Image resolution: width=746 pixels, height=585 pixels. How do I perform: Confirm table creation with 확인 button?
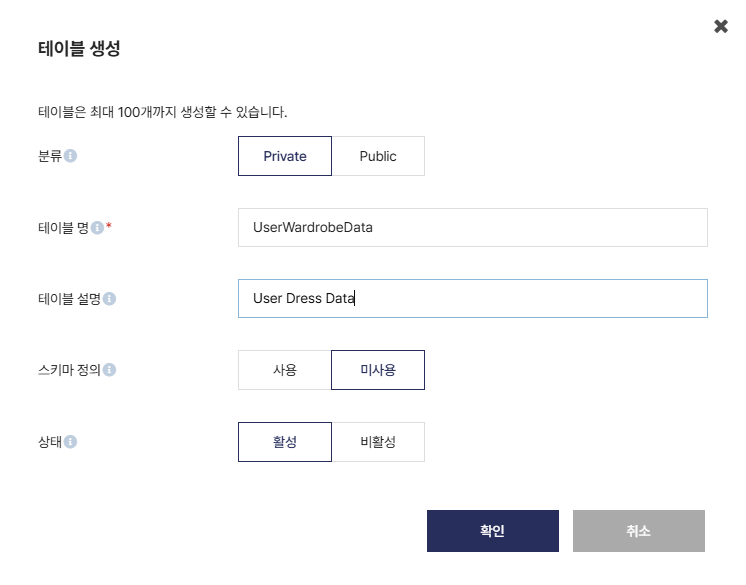[492, 531]
